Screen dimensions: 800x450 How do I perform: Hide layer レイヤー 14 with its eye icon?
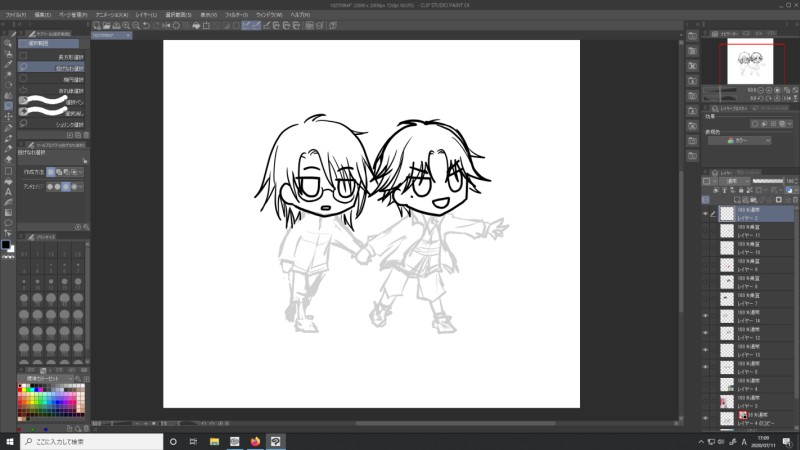(x=706, y=316)
